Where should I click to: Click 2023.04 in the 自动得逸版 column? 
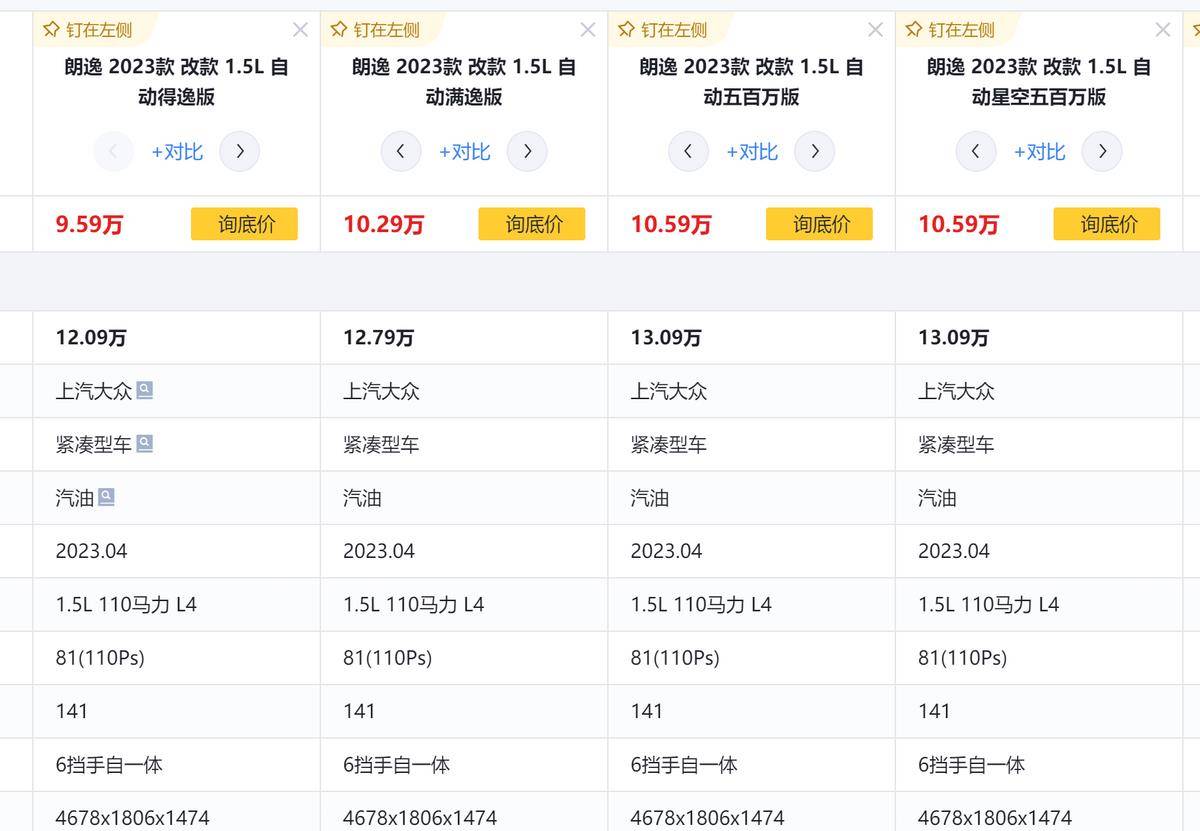click(92, 551)
